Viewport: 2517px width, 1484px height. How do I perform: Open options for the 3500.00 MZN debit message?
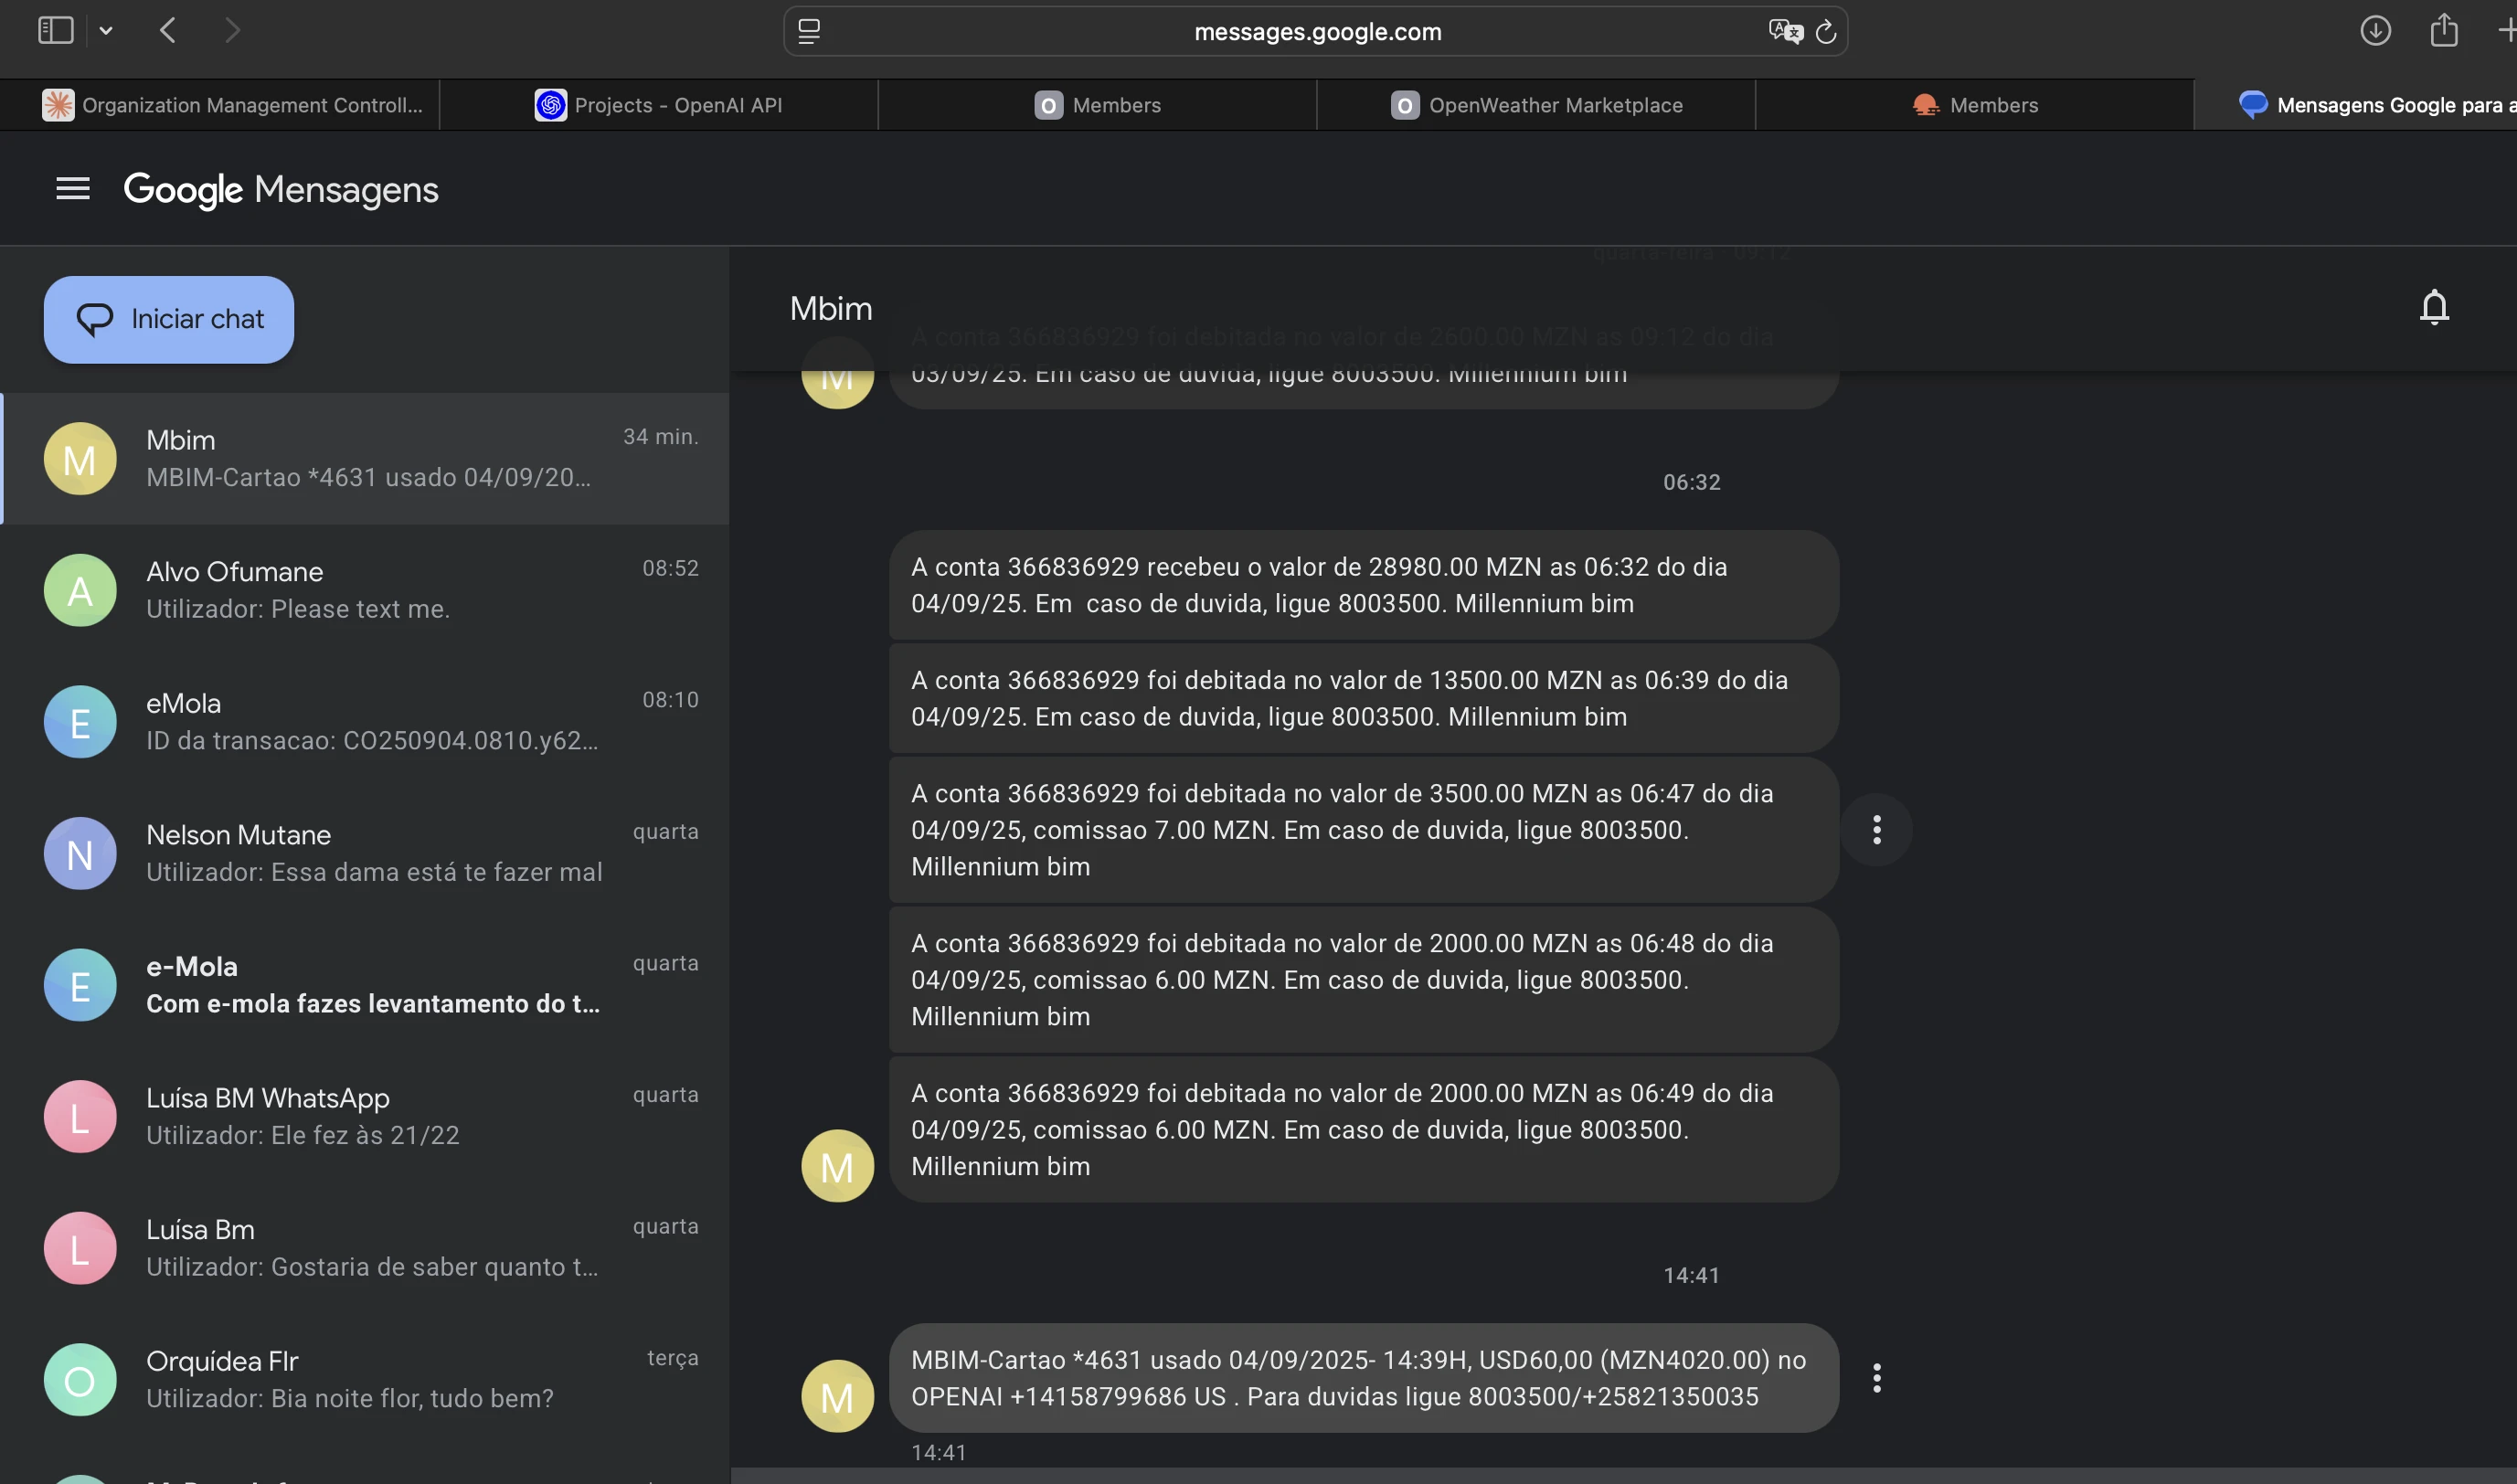(x=1876, y=830)
